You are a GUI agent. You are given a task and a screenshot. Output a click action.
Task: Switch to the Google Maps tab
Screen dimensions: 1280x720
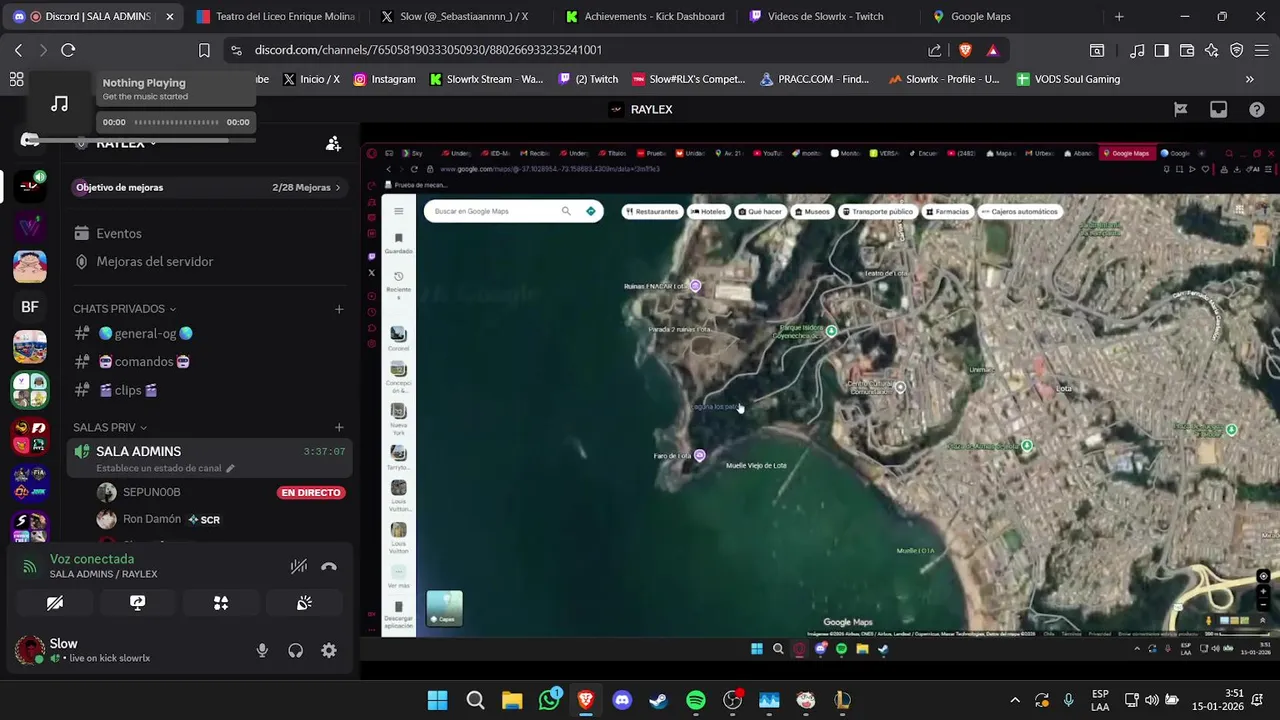coord(1010,17)
